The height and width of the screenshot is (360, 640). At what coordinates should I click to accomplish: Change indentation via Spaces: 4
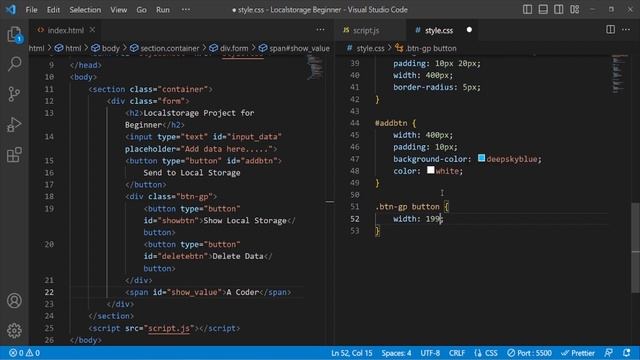(x=396, y=353)
